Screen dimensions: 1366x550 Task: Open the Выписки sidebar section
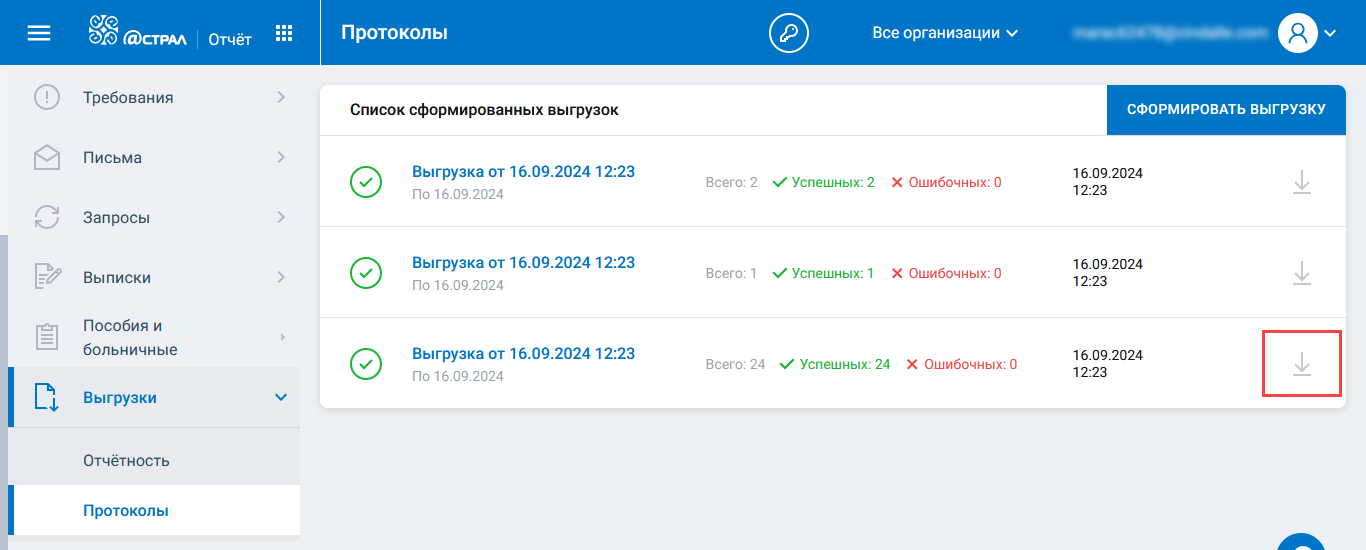(x=160, y=278)
